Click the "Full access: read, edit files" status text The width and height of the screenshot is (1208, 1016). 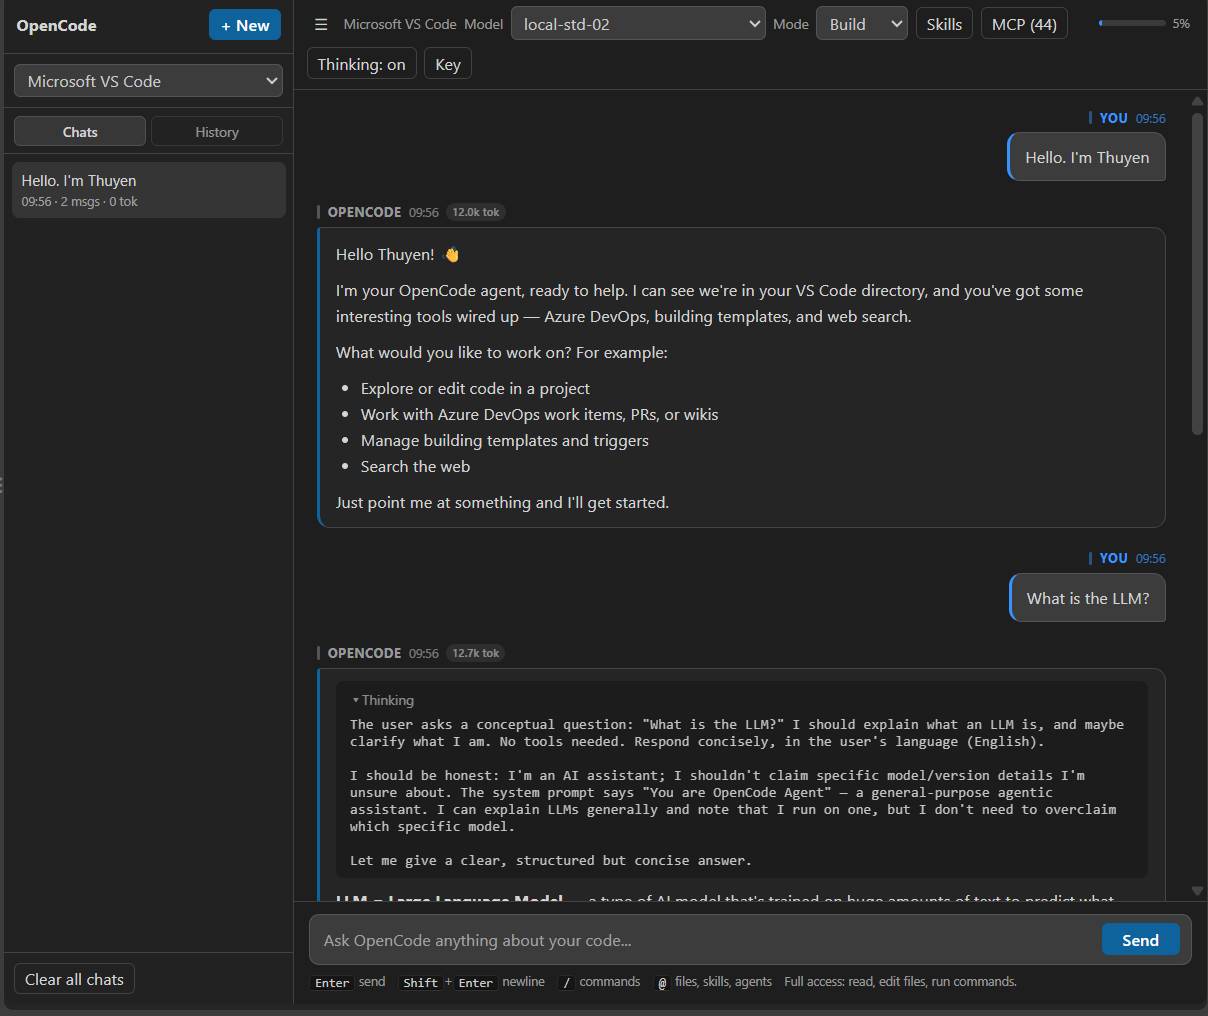[900, 982]
